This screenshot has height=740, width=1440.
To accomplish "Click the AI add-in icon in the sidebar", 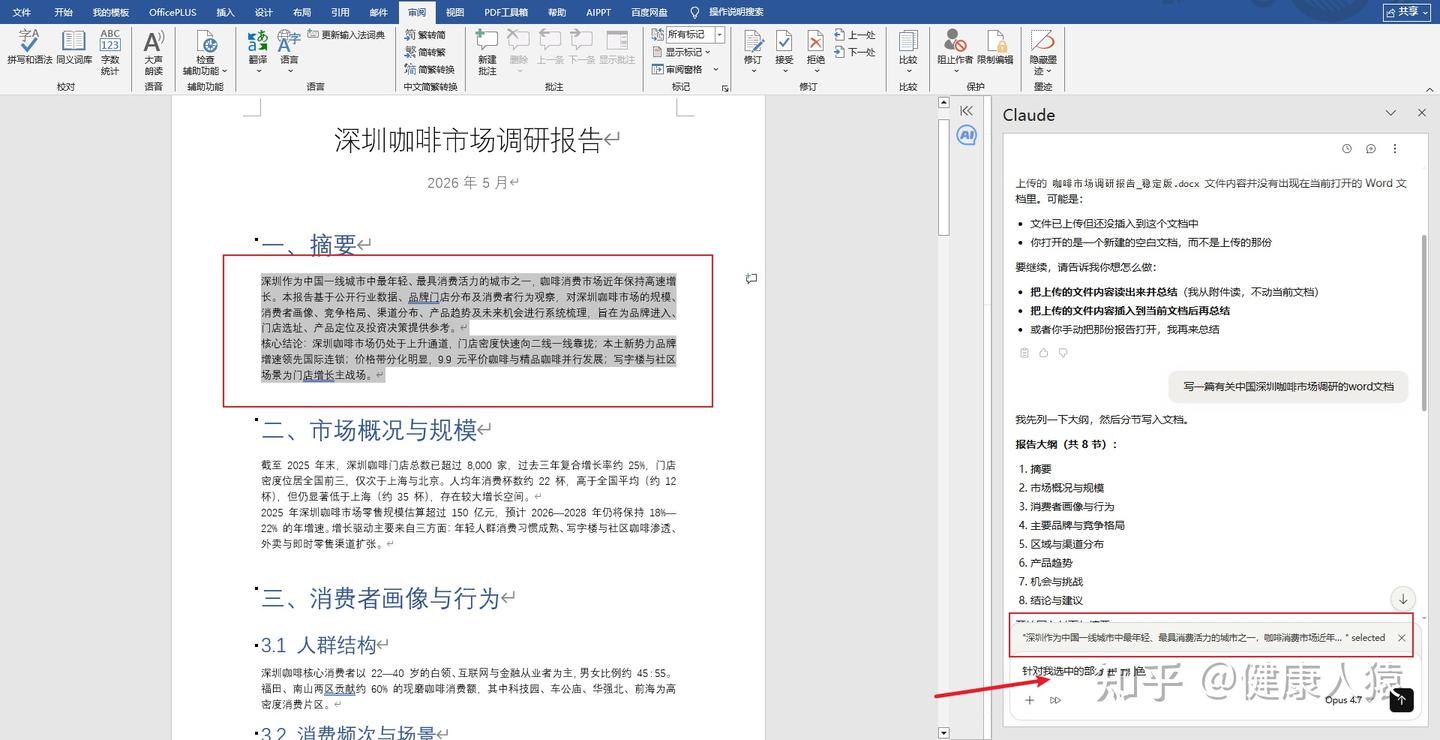I will [x=966, y=135].
